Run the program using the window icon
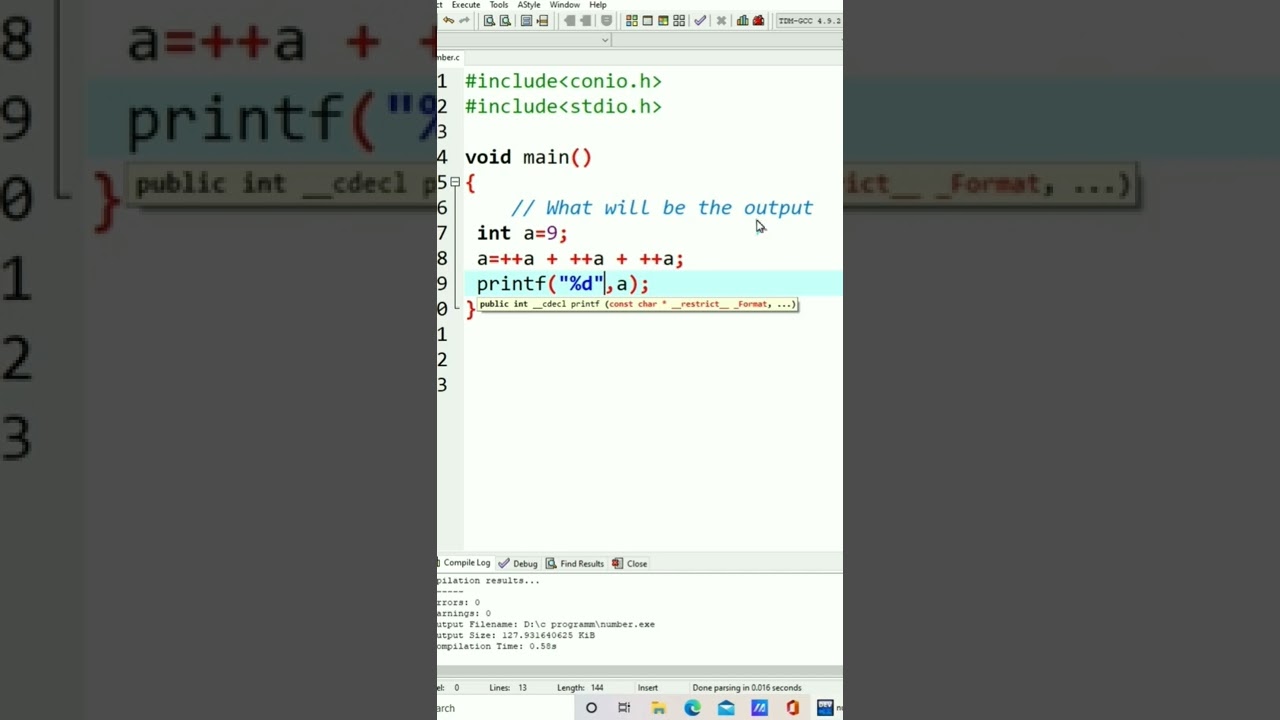The image size is (1280, 720). pyautogui.click(x=647, y=20)
